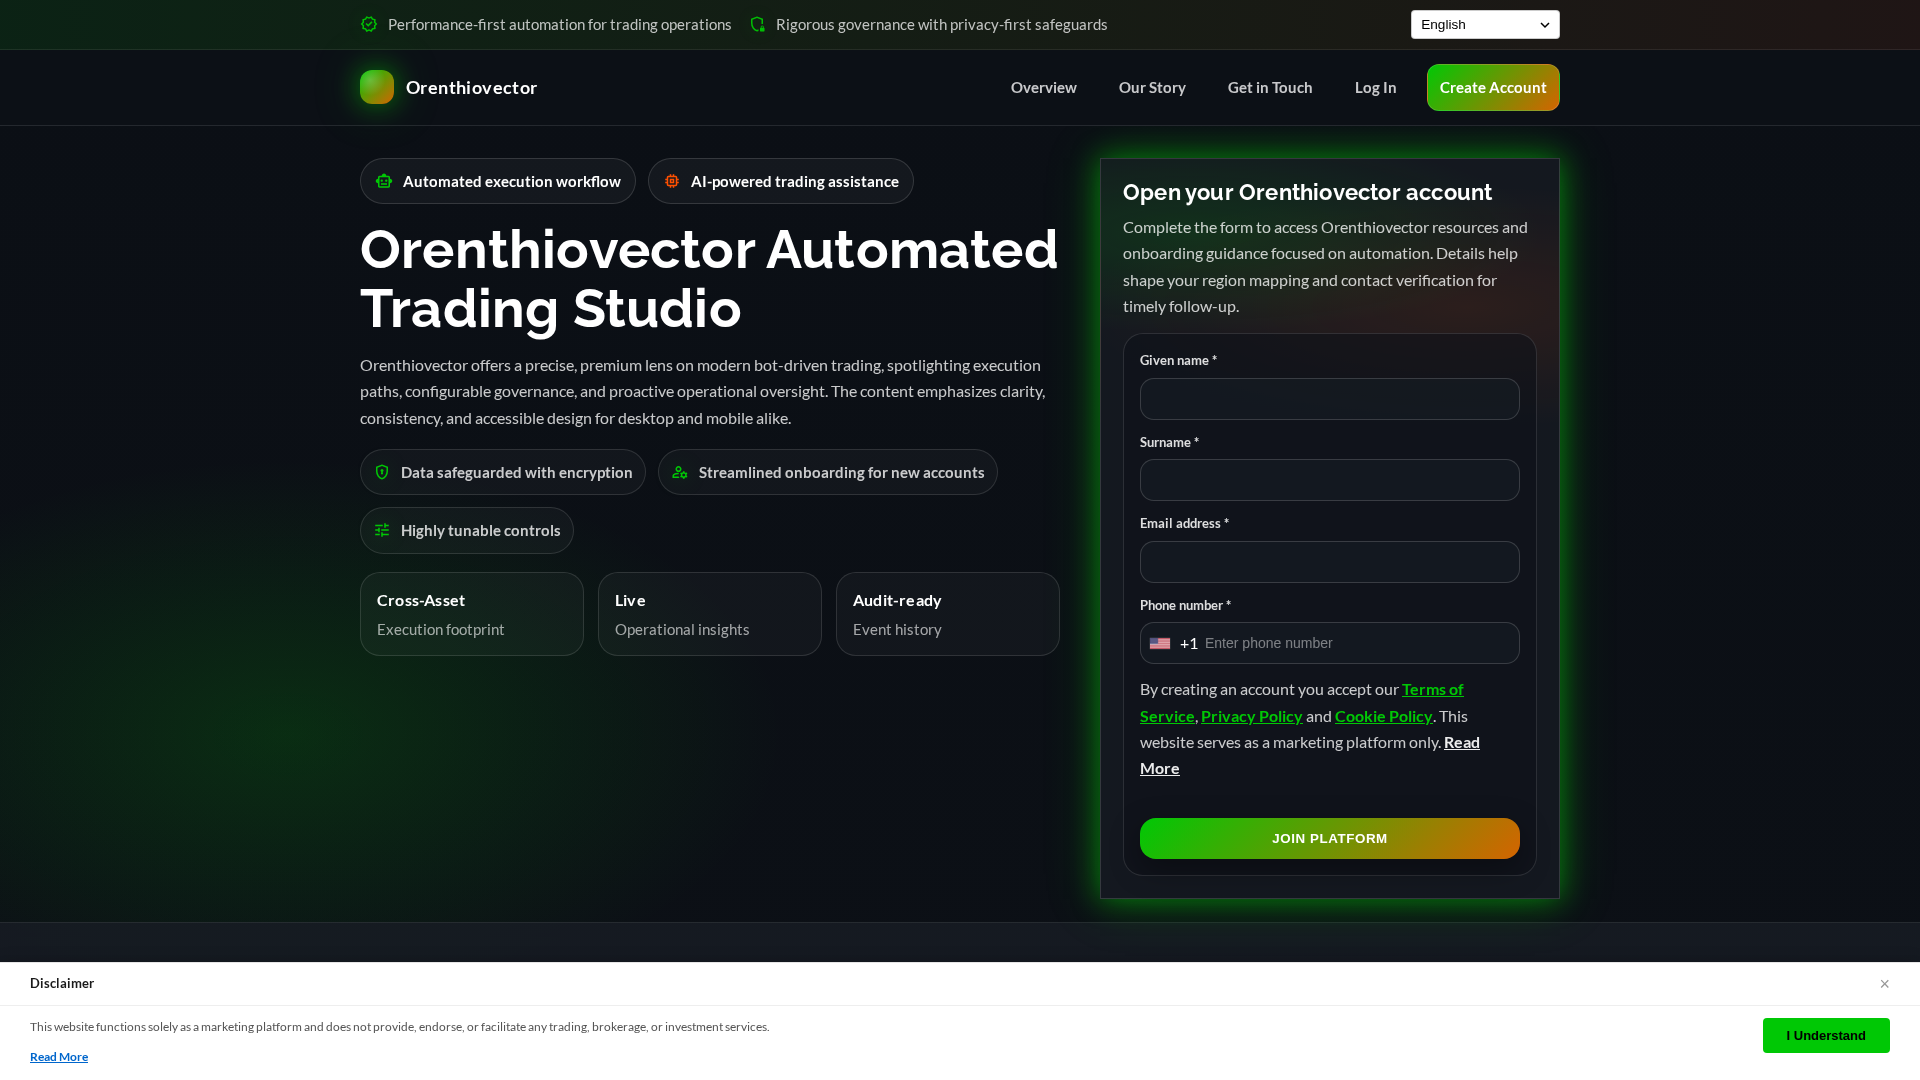Focus the Surname input field
Image resolution: width=1920 pixels, height=1080 pixels.
pos(1329,480)
